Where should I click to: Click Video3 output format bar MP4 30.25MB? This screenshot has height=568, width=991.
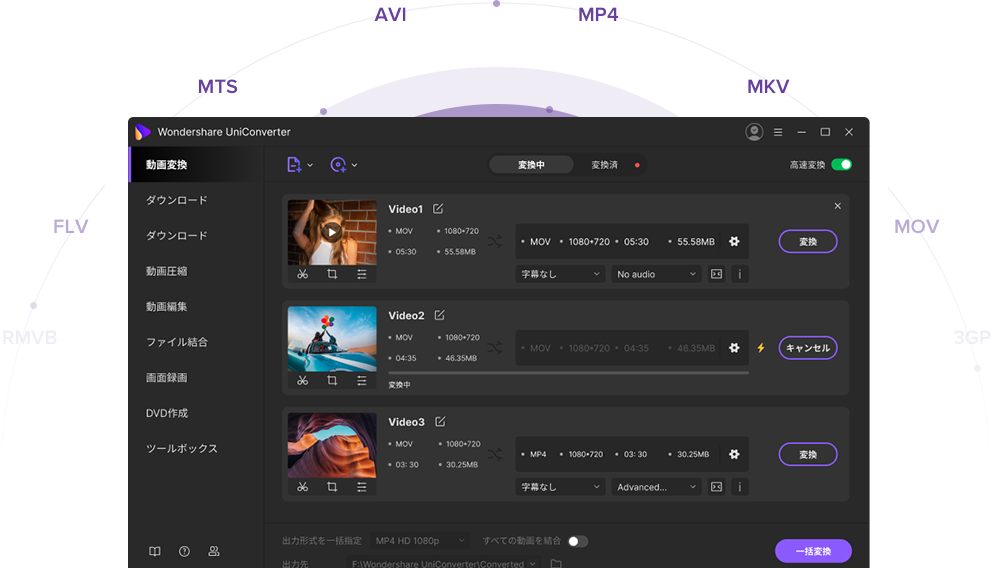pyautogui.click(x=632, y=454)
